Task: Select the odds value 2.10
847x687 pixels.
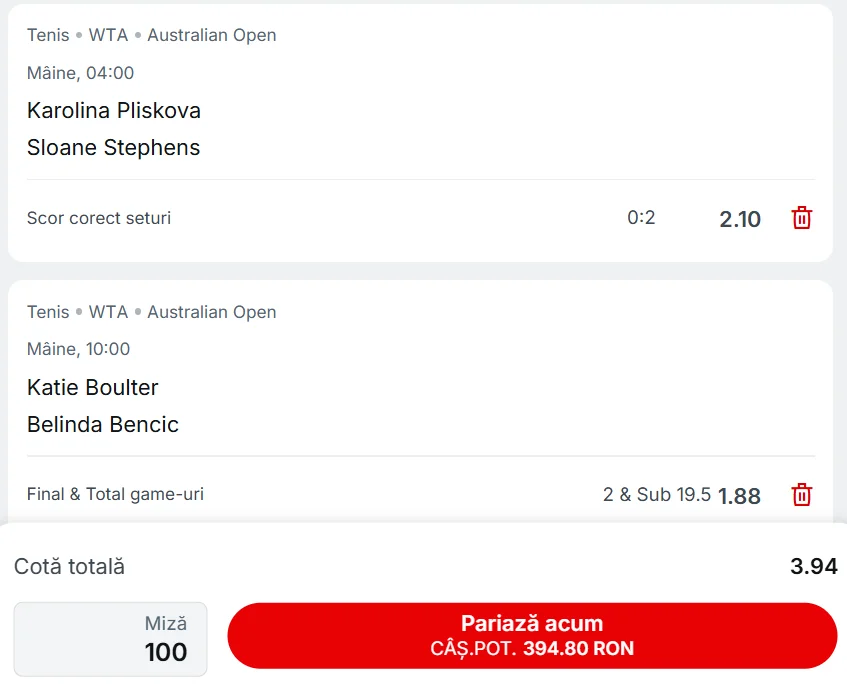Action: pos(740,219)
